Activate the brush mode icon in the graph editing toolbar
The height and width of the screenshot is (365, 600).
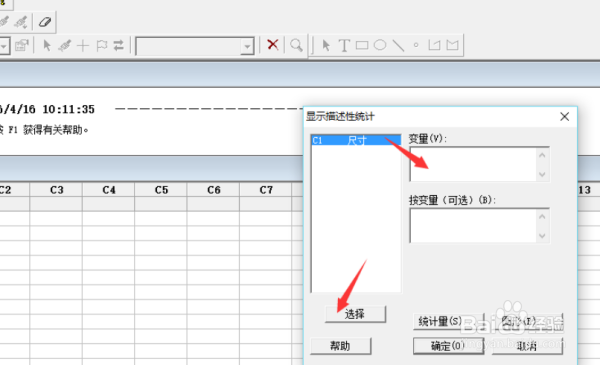[65, 46]
